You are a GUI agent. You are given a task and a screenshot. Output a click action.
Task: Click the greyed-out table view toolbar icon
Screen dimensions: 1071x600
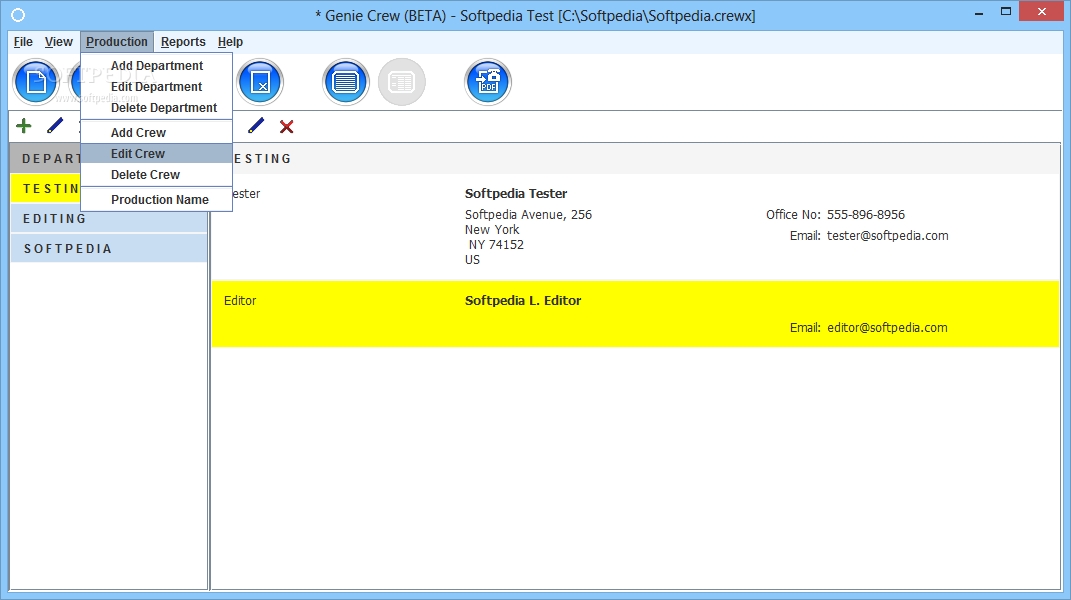(x=402, y=83)
